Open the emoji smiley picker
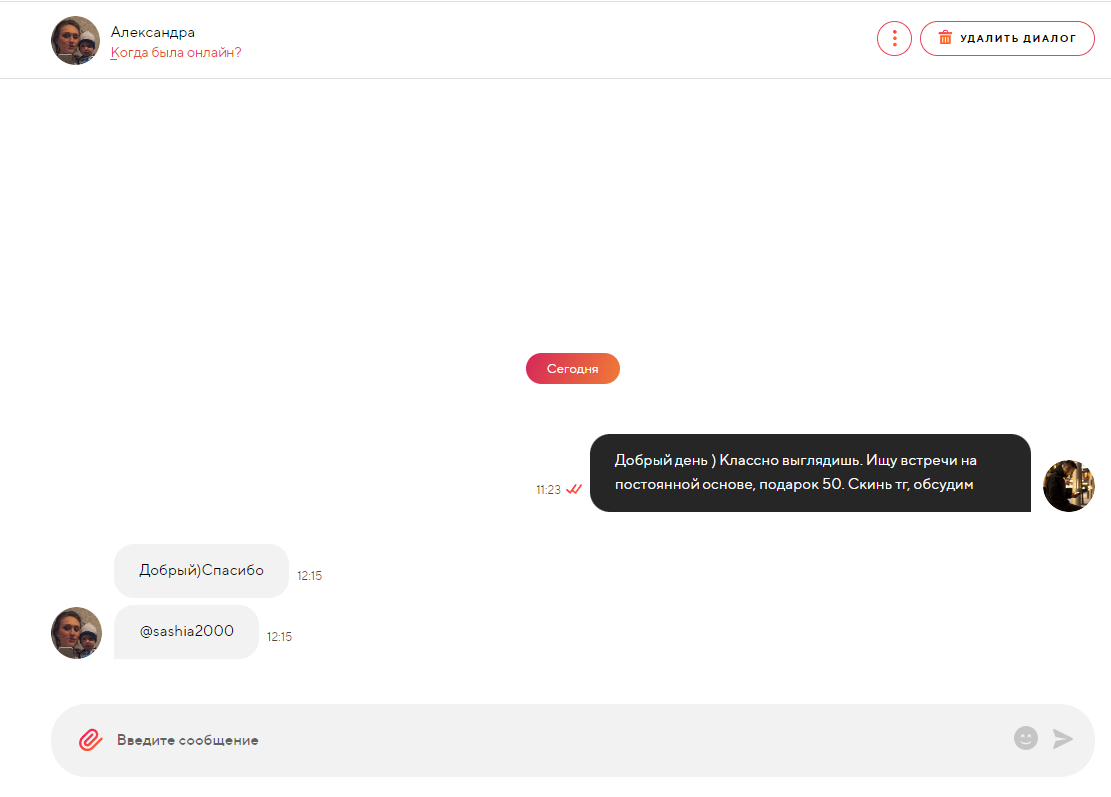This screenshot has height=797, width=1111. tap(1025, 738)
